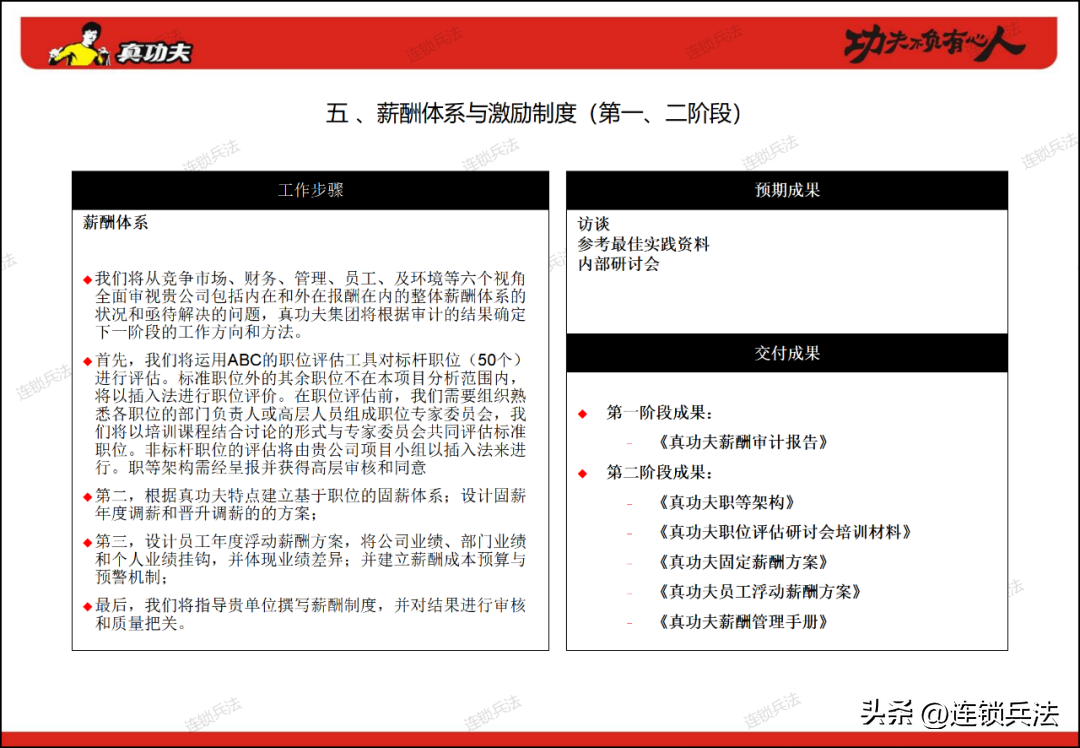Viewport: 1080px width, 748px height.
Task: Click the paragraph starting 首先，我们将运用ABC
Action: tap(310, 413)
